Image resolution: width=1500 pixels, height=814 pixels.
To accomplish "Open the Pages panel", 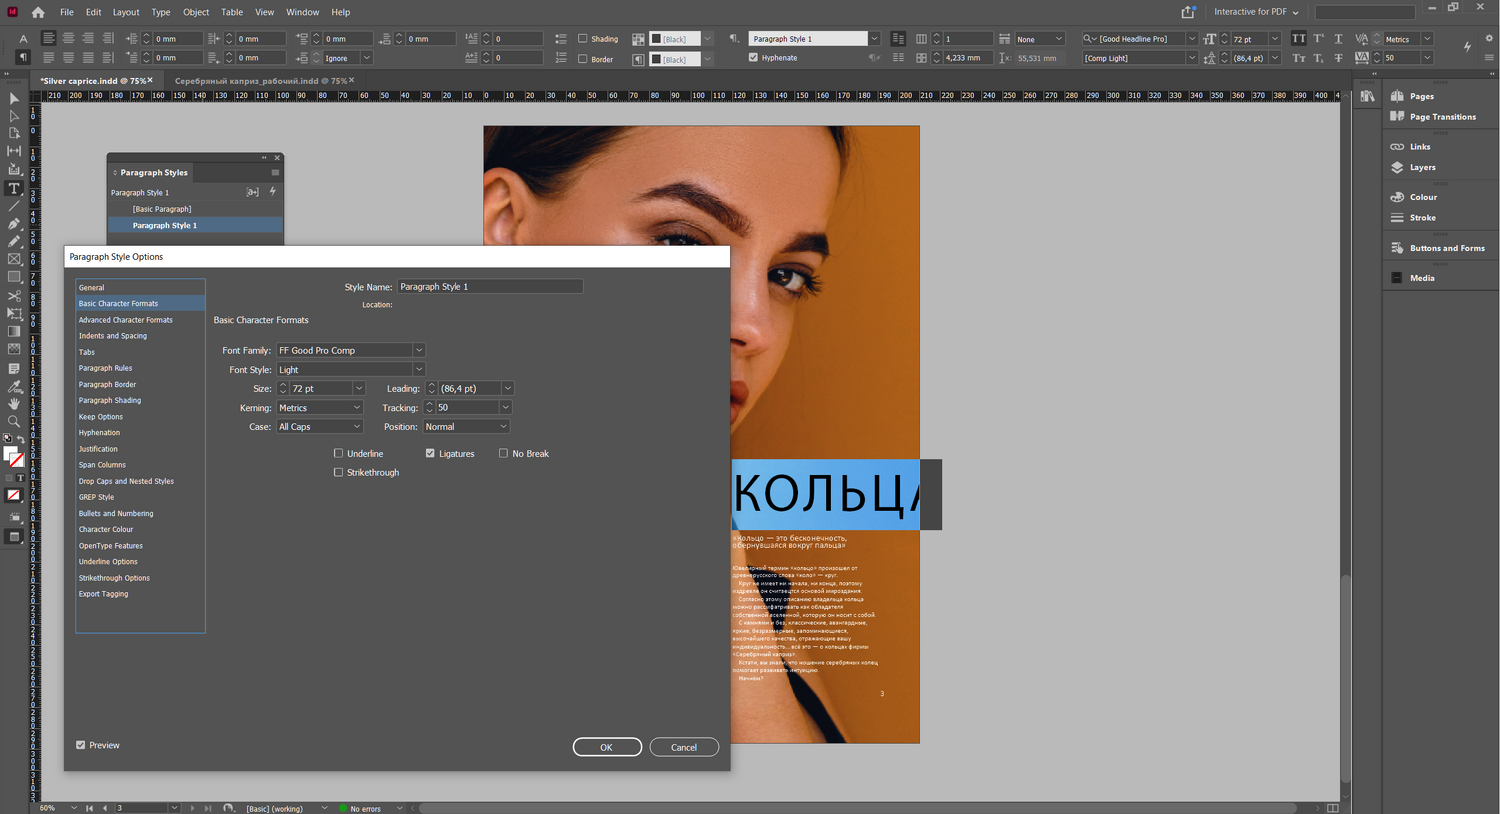I will 1421,96.
